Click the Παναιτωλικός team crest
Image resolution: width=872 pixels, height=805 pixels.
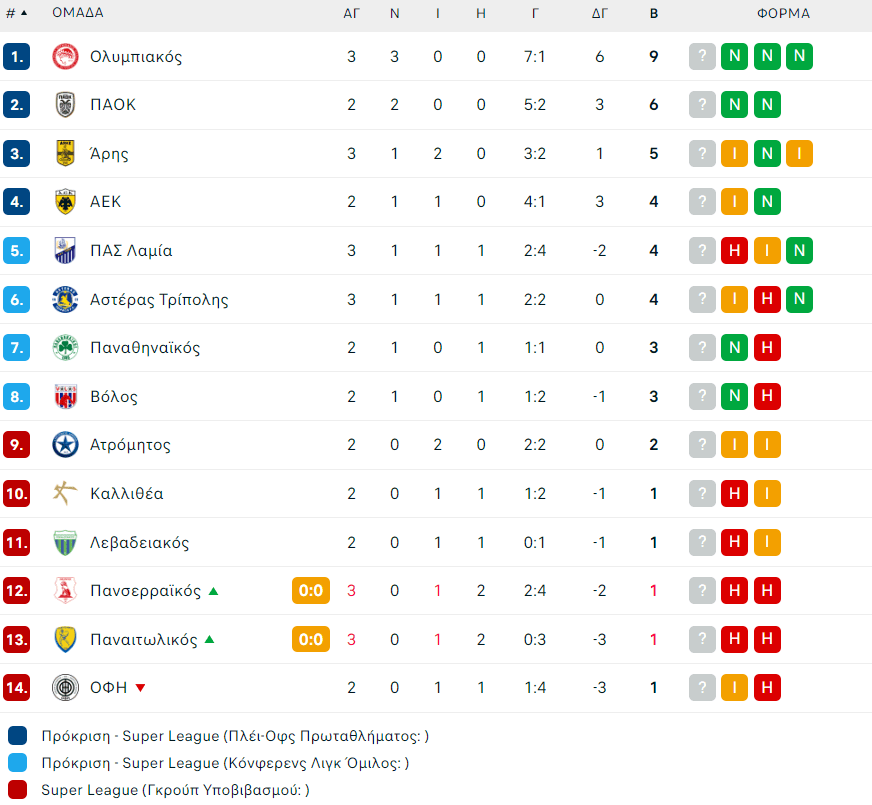[65, 640]
